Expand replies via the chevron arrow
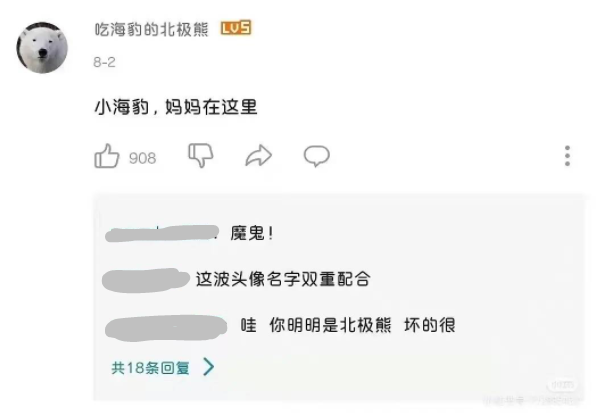 click(x=208, y=366)
